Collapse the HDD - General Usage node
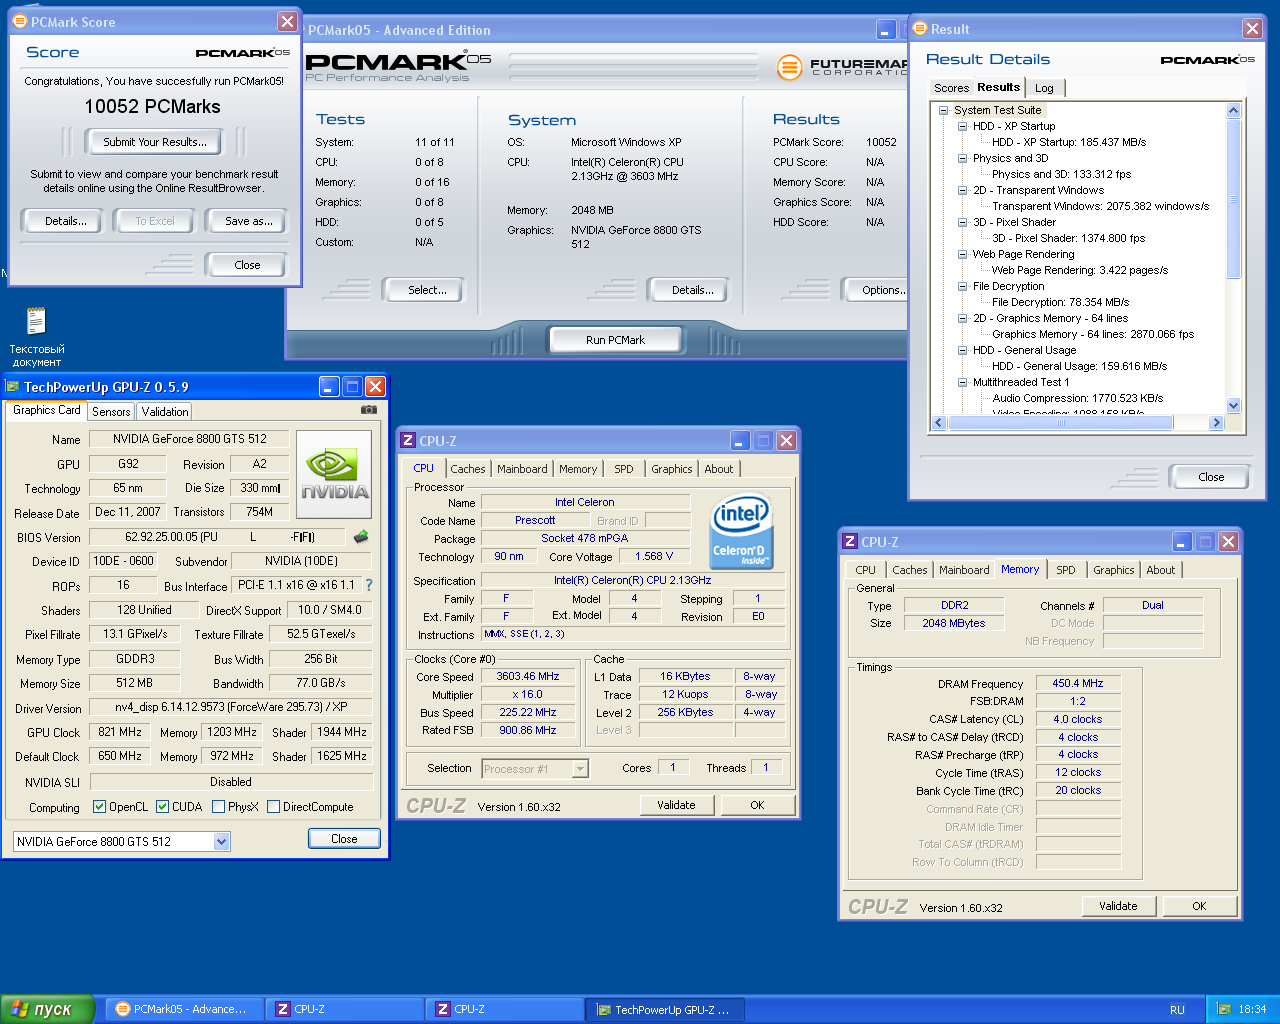The height and width of the screenshot is (1024, 1280). 962,350
